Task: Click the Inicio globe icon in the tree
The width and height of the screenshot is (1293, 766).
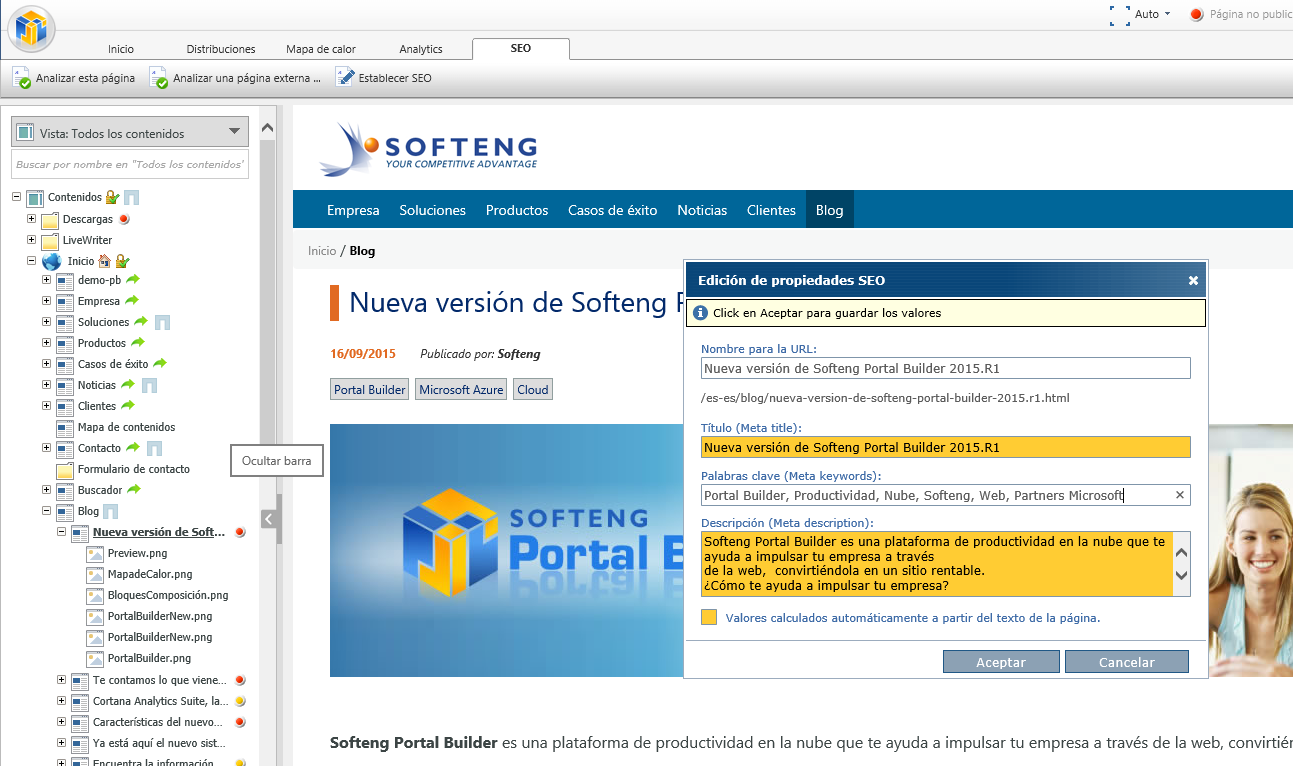Action: [51, 261]
